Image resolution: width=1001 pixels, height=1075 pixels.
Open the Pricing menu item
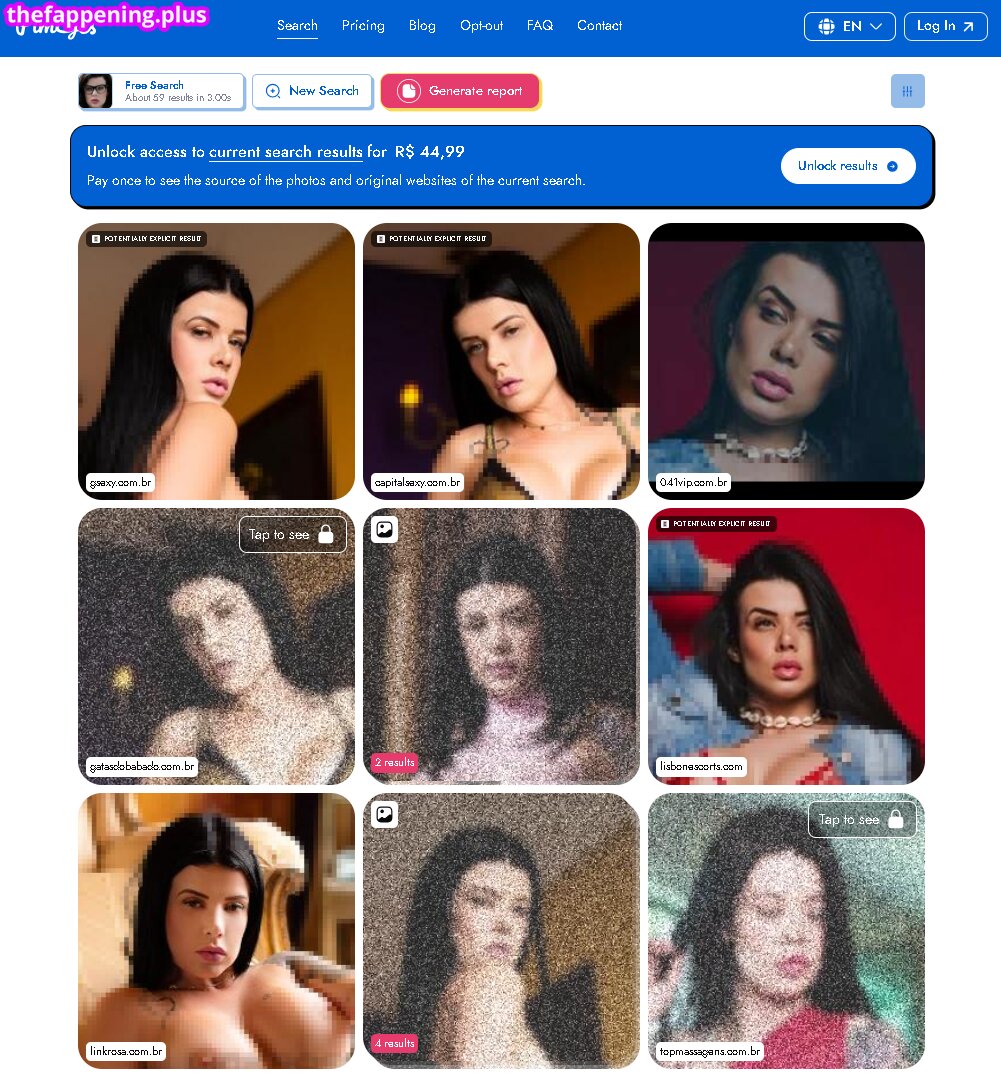(363, 26)
